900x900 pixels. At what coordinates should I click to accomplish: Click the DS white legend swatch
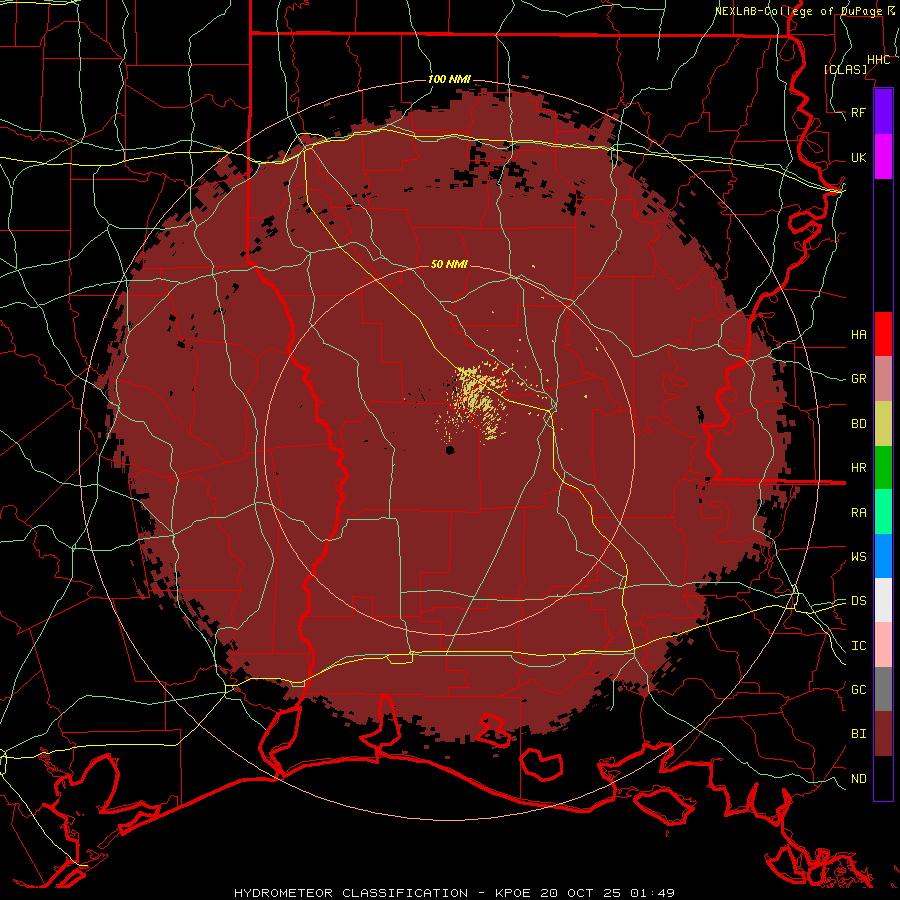[x=883, y=600]
